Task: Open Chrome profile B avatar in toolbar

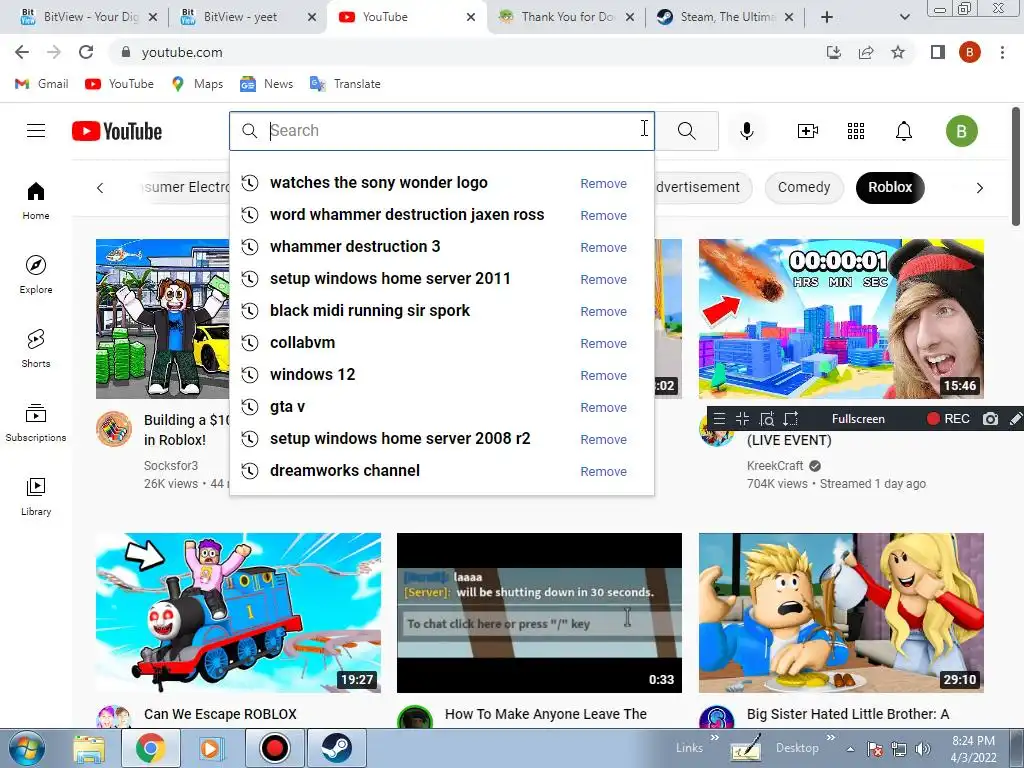Action: [x=970, y=52]
